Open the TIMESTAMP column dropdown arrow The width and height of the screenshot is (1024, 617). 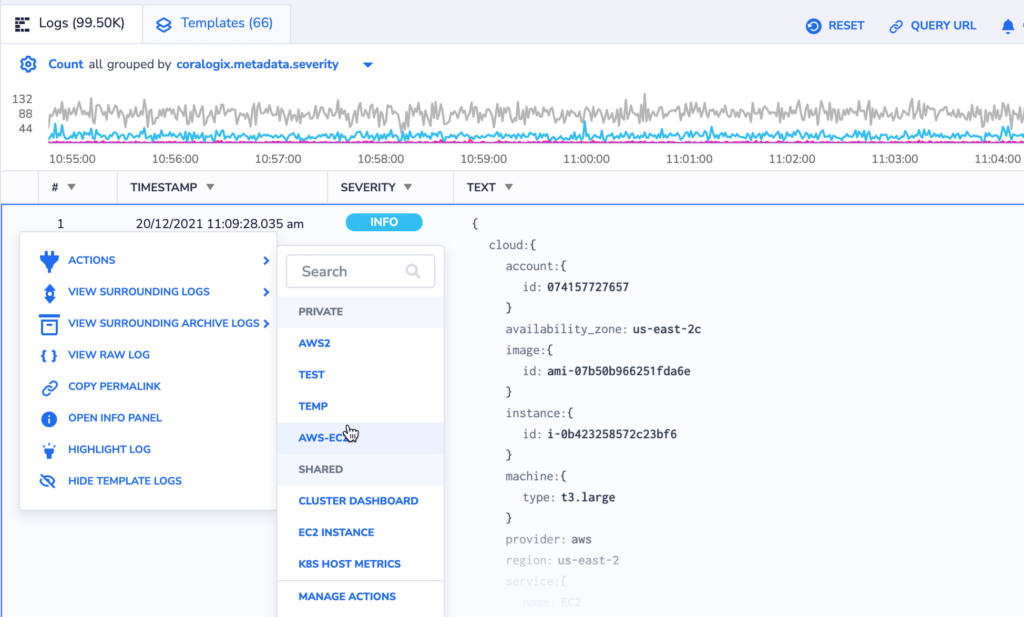coord(210,187)
